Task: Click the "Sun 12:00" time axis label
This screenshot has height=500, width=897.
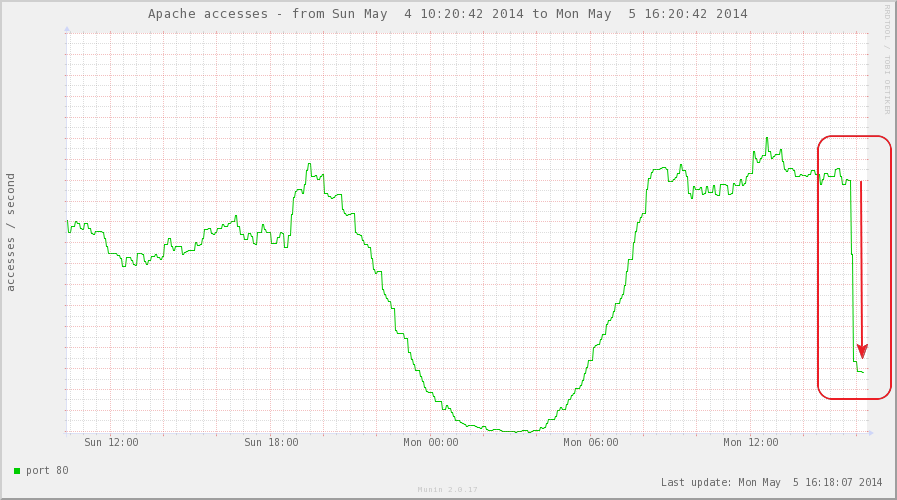Action: 111,442
